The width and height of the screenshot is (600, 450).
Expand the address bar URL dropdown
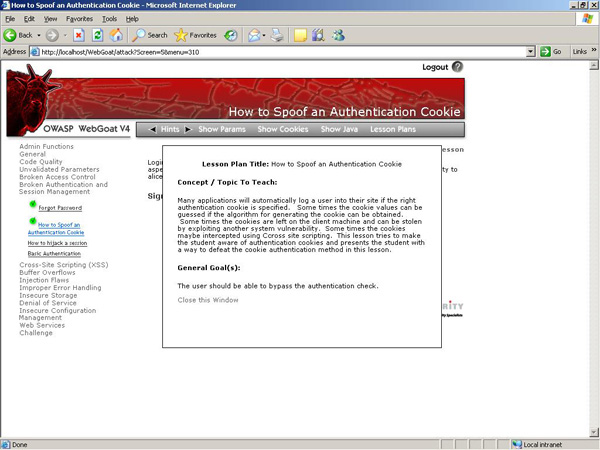[x=530, y=52]
